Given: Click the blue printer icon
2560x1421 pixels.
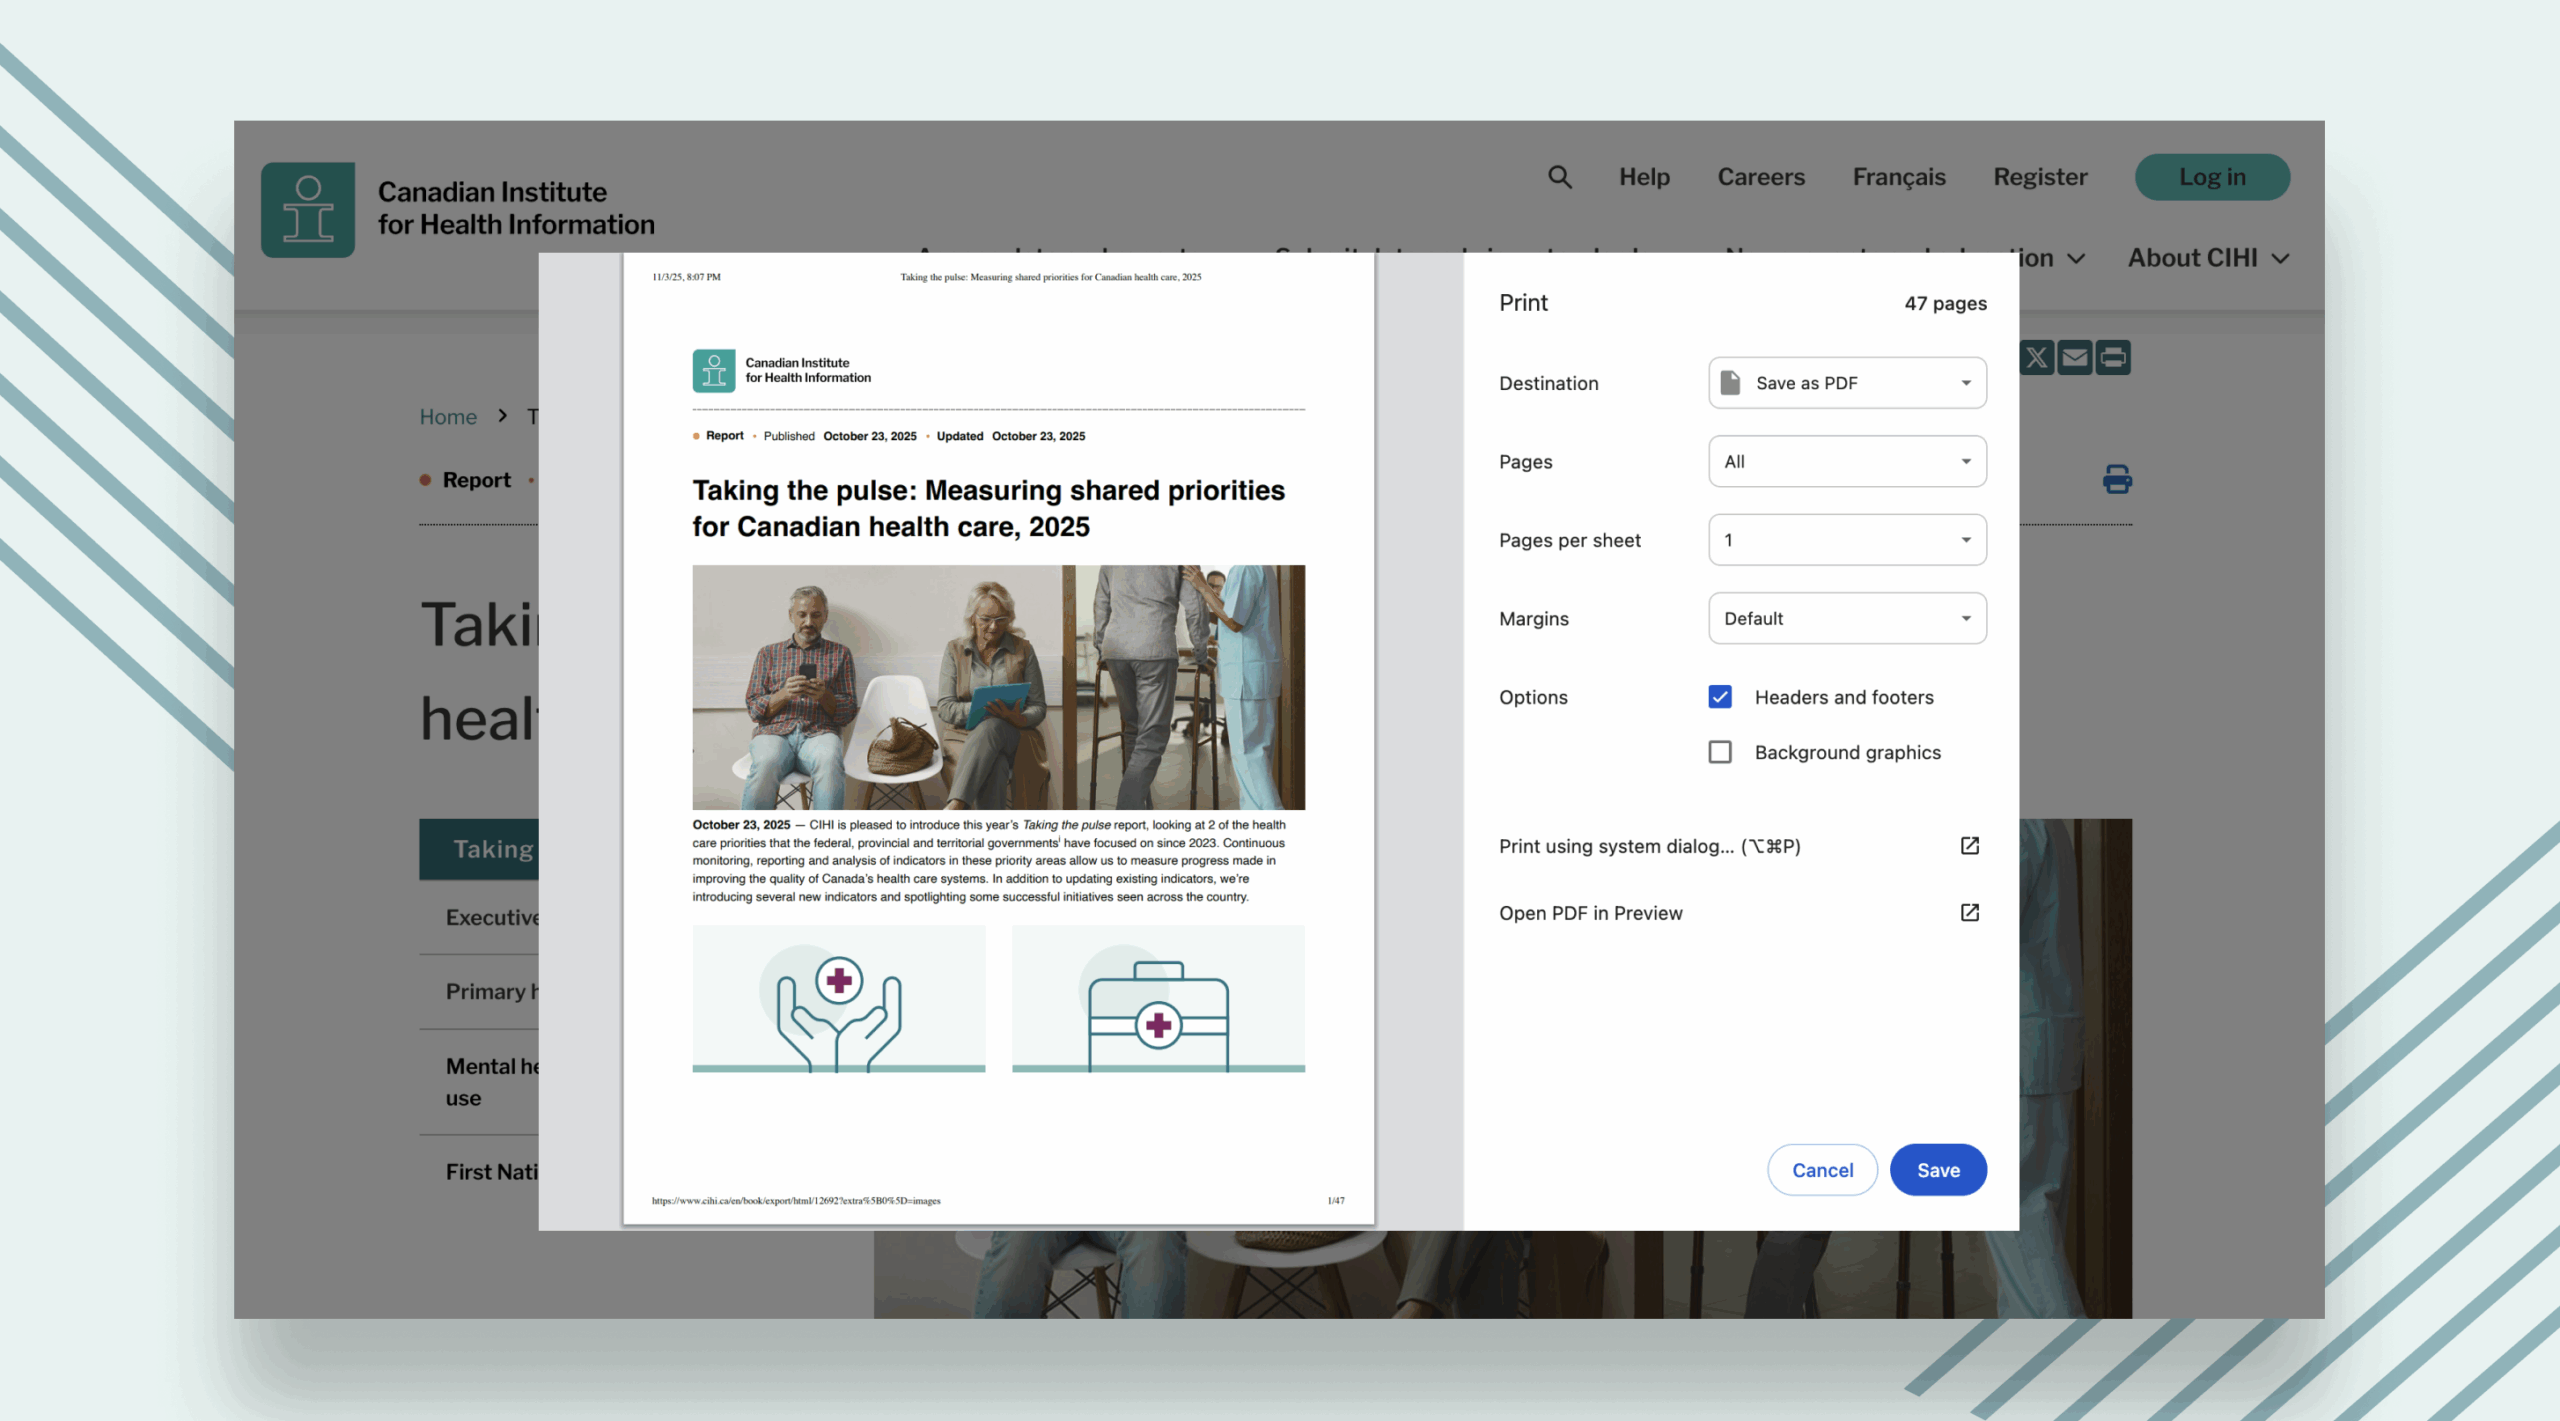Looking at the screenshot, I should click(x=2116, y=480).
